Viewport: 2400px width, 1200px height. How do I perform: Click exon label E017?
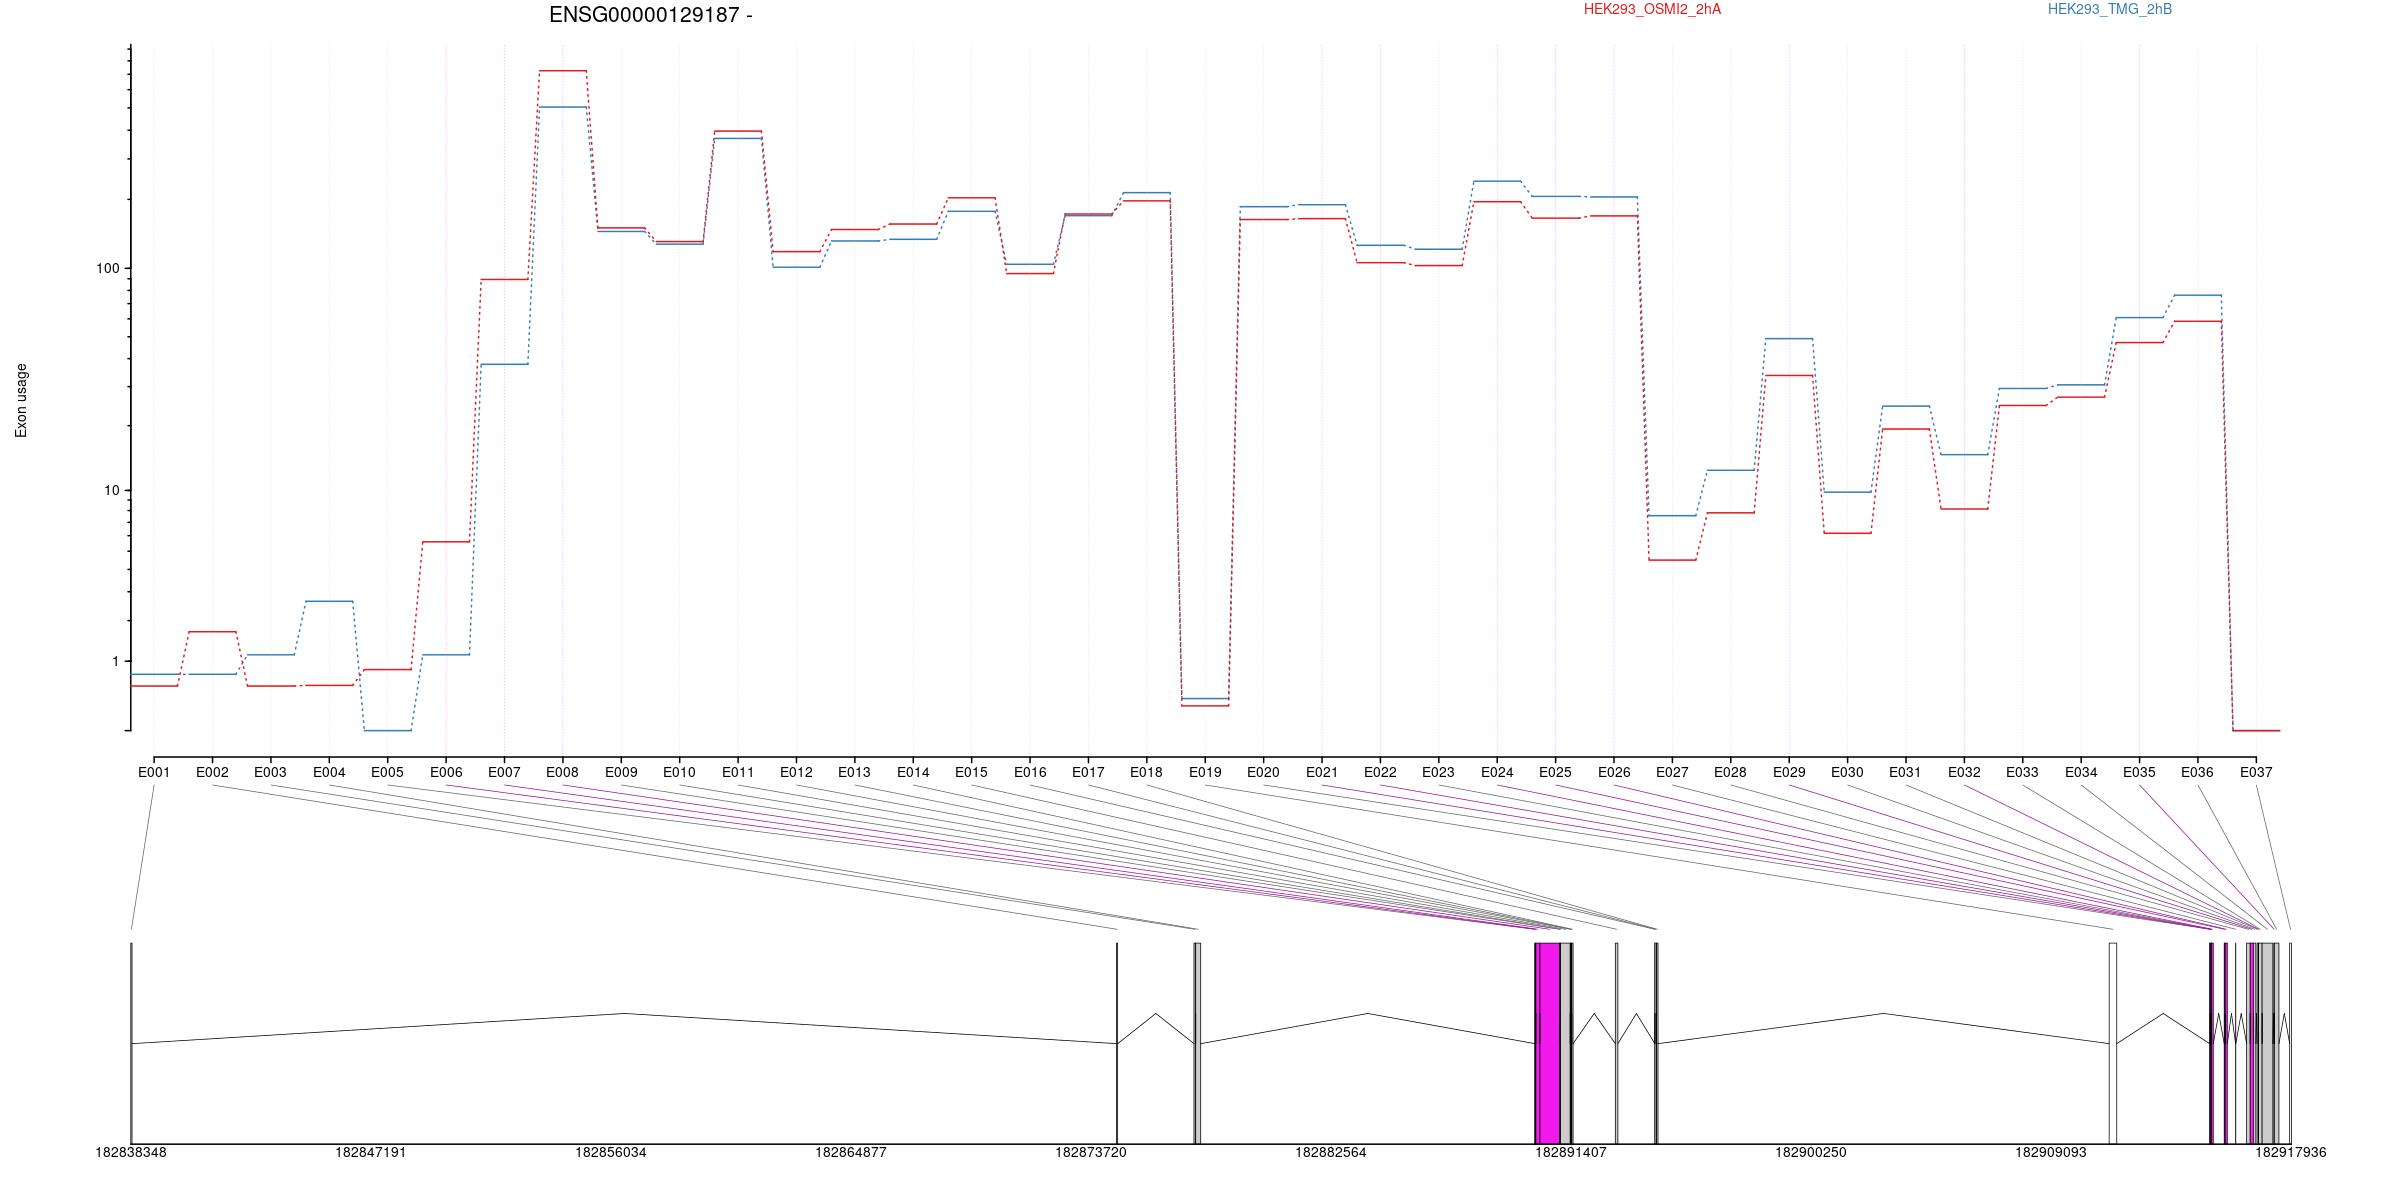[1088, 772]
